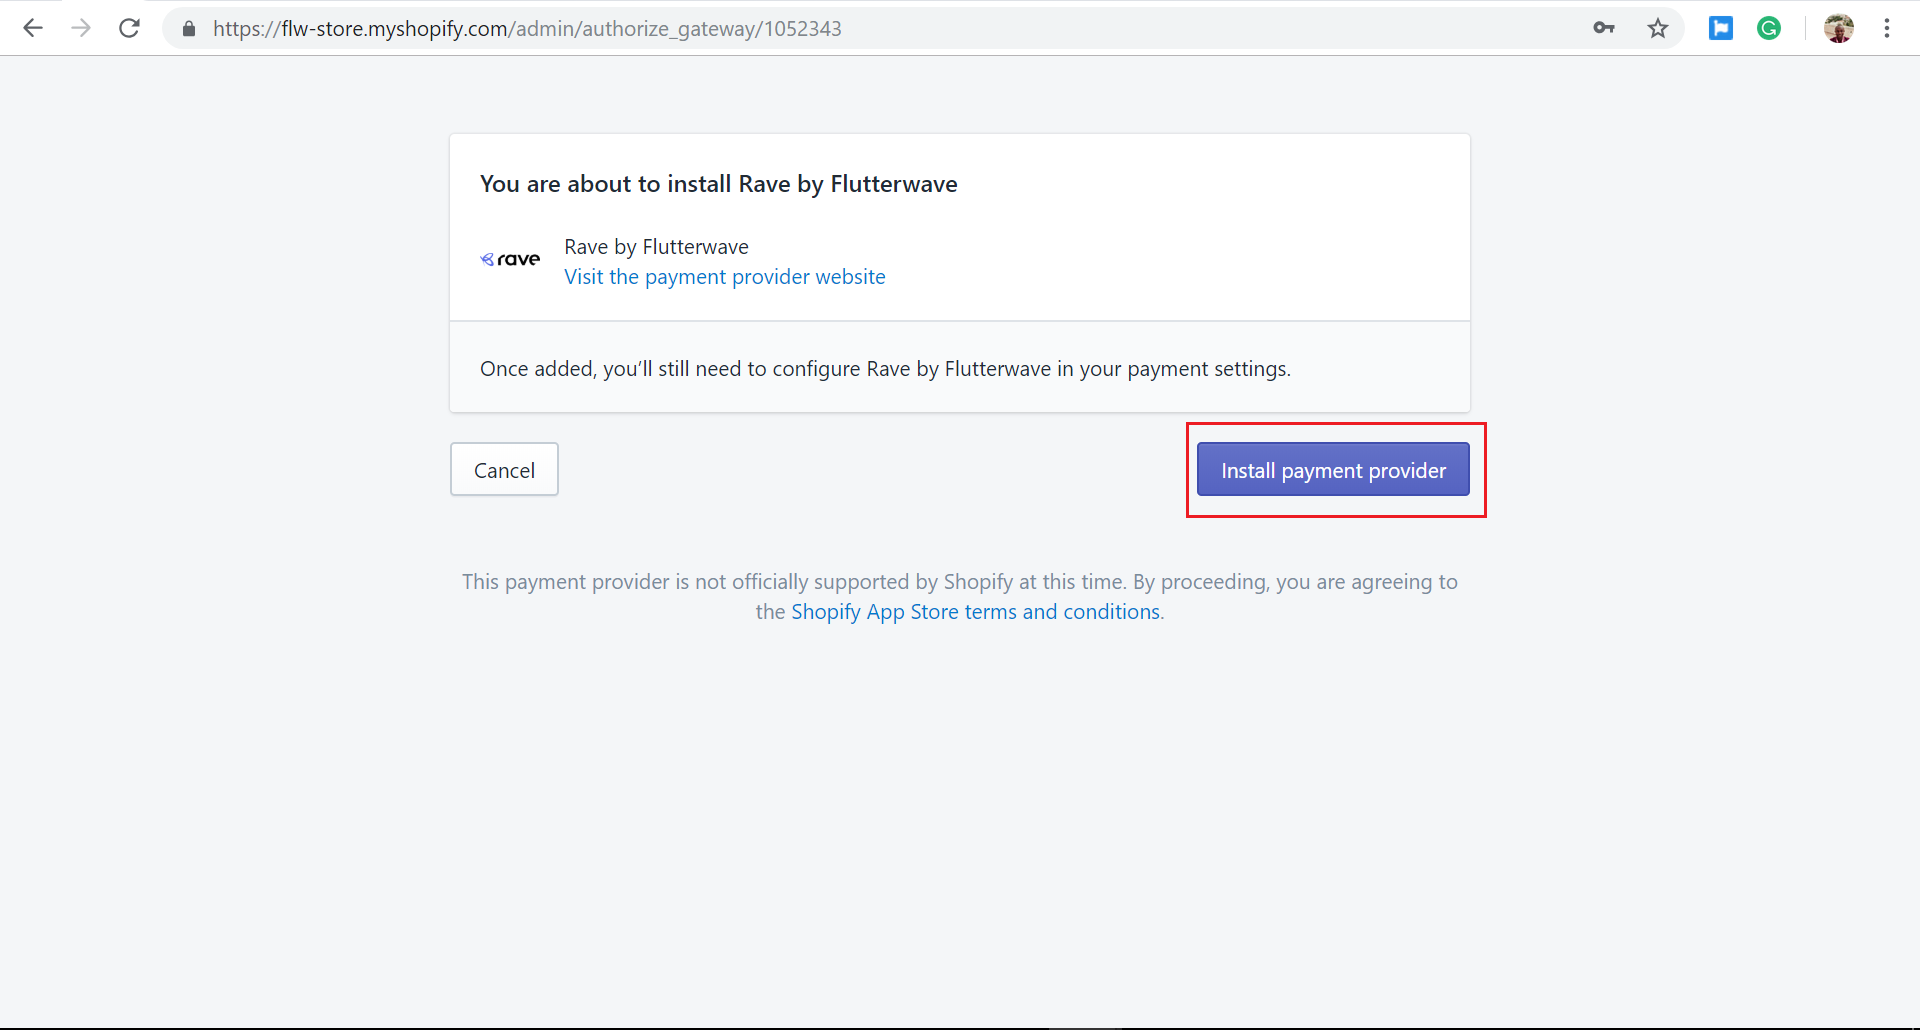This screenshot has width=1920, height=1030.
Task: Bookmark this page with the star
Action: pyautogui.click(x=1658, y=28)
